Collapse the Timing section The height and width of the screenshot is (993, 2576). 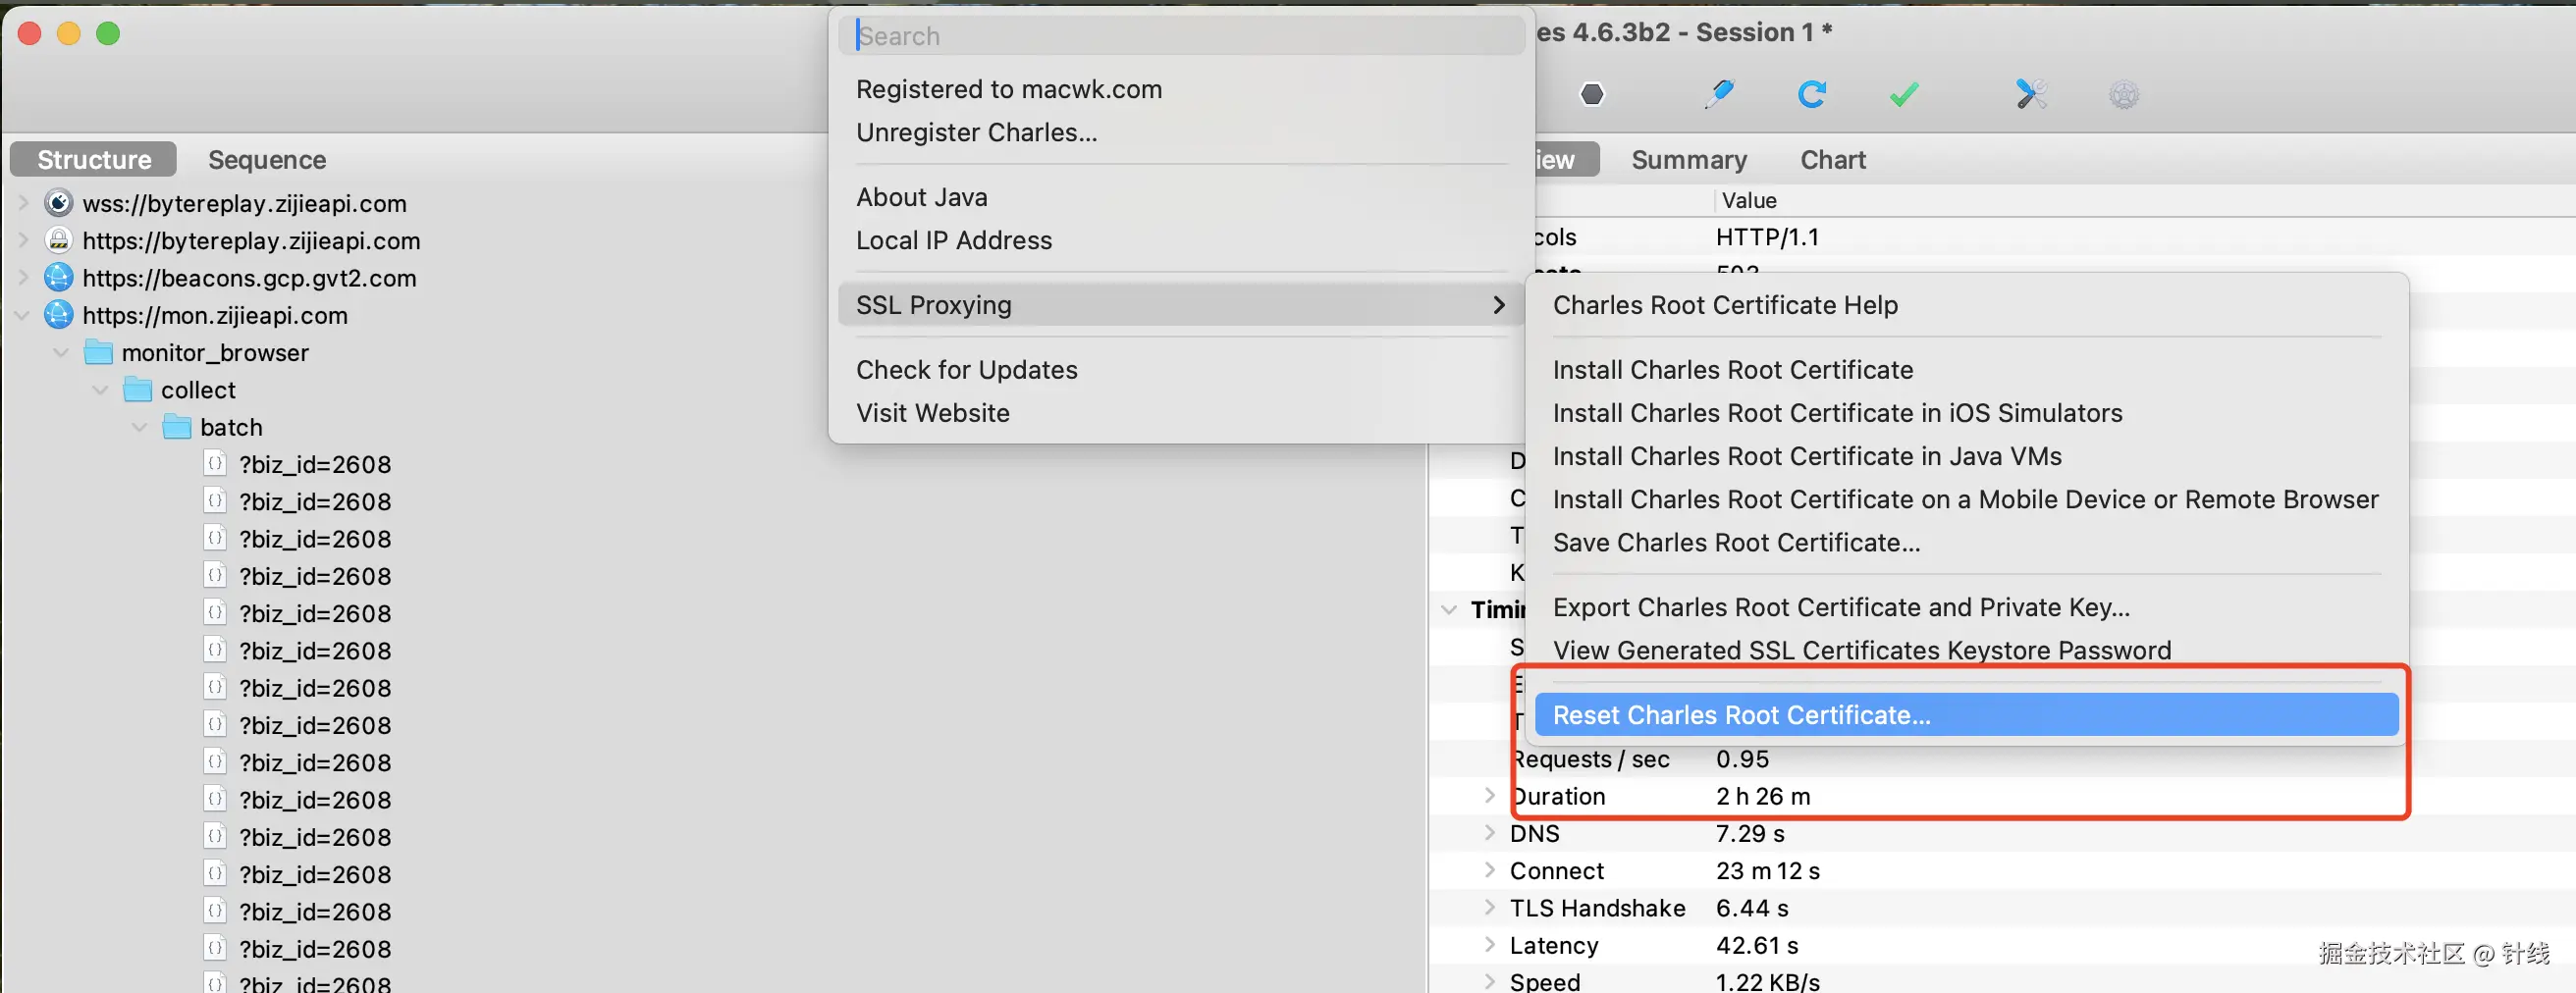tap(1449, 609)
